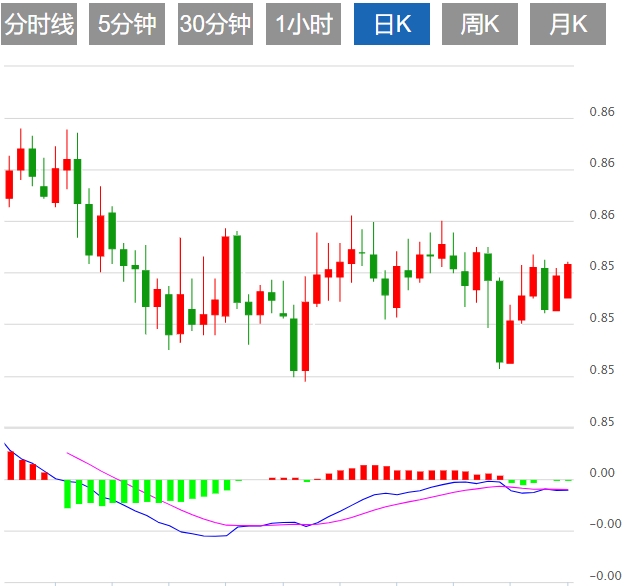Click the first red candlestick at the chart's left edge
Image resolution: width=640 pixels, height=586 pixels.
tap(9, 184)
